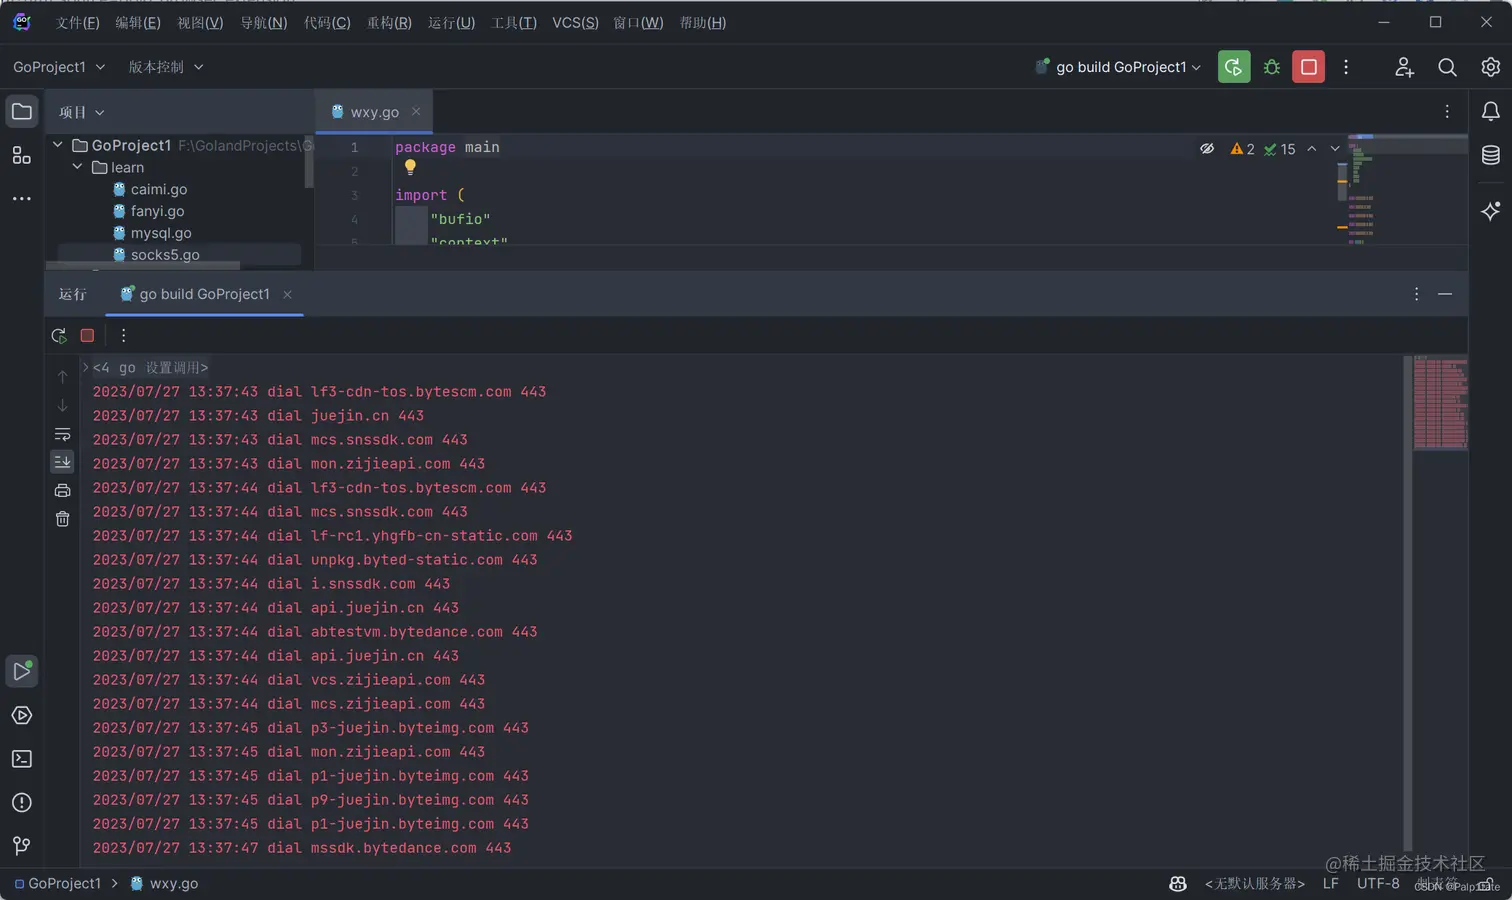Image resolution: width=1512 pixels, height=900 pixels.
Task: Open the Problems tool window icon
Action: 22,802
